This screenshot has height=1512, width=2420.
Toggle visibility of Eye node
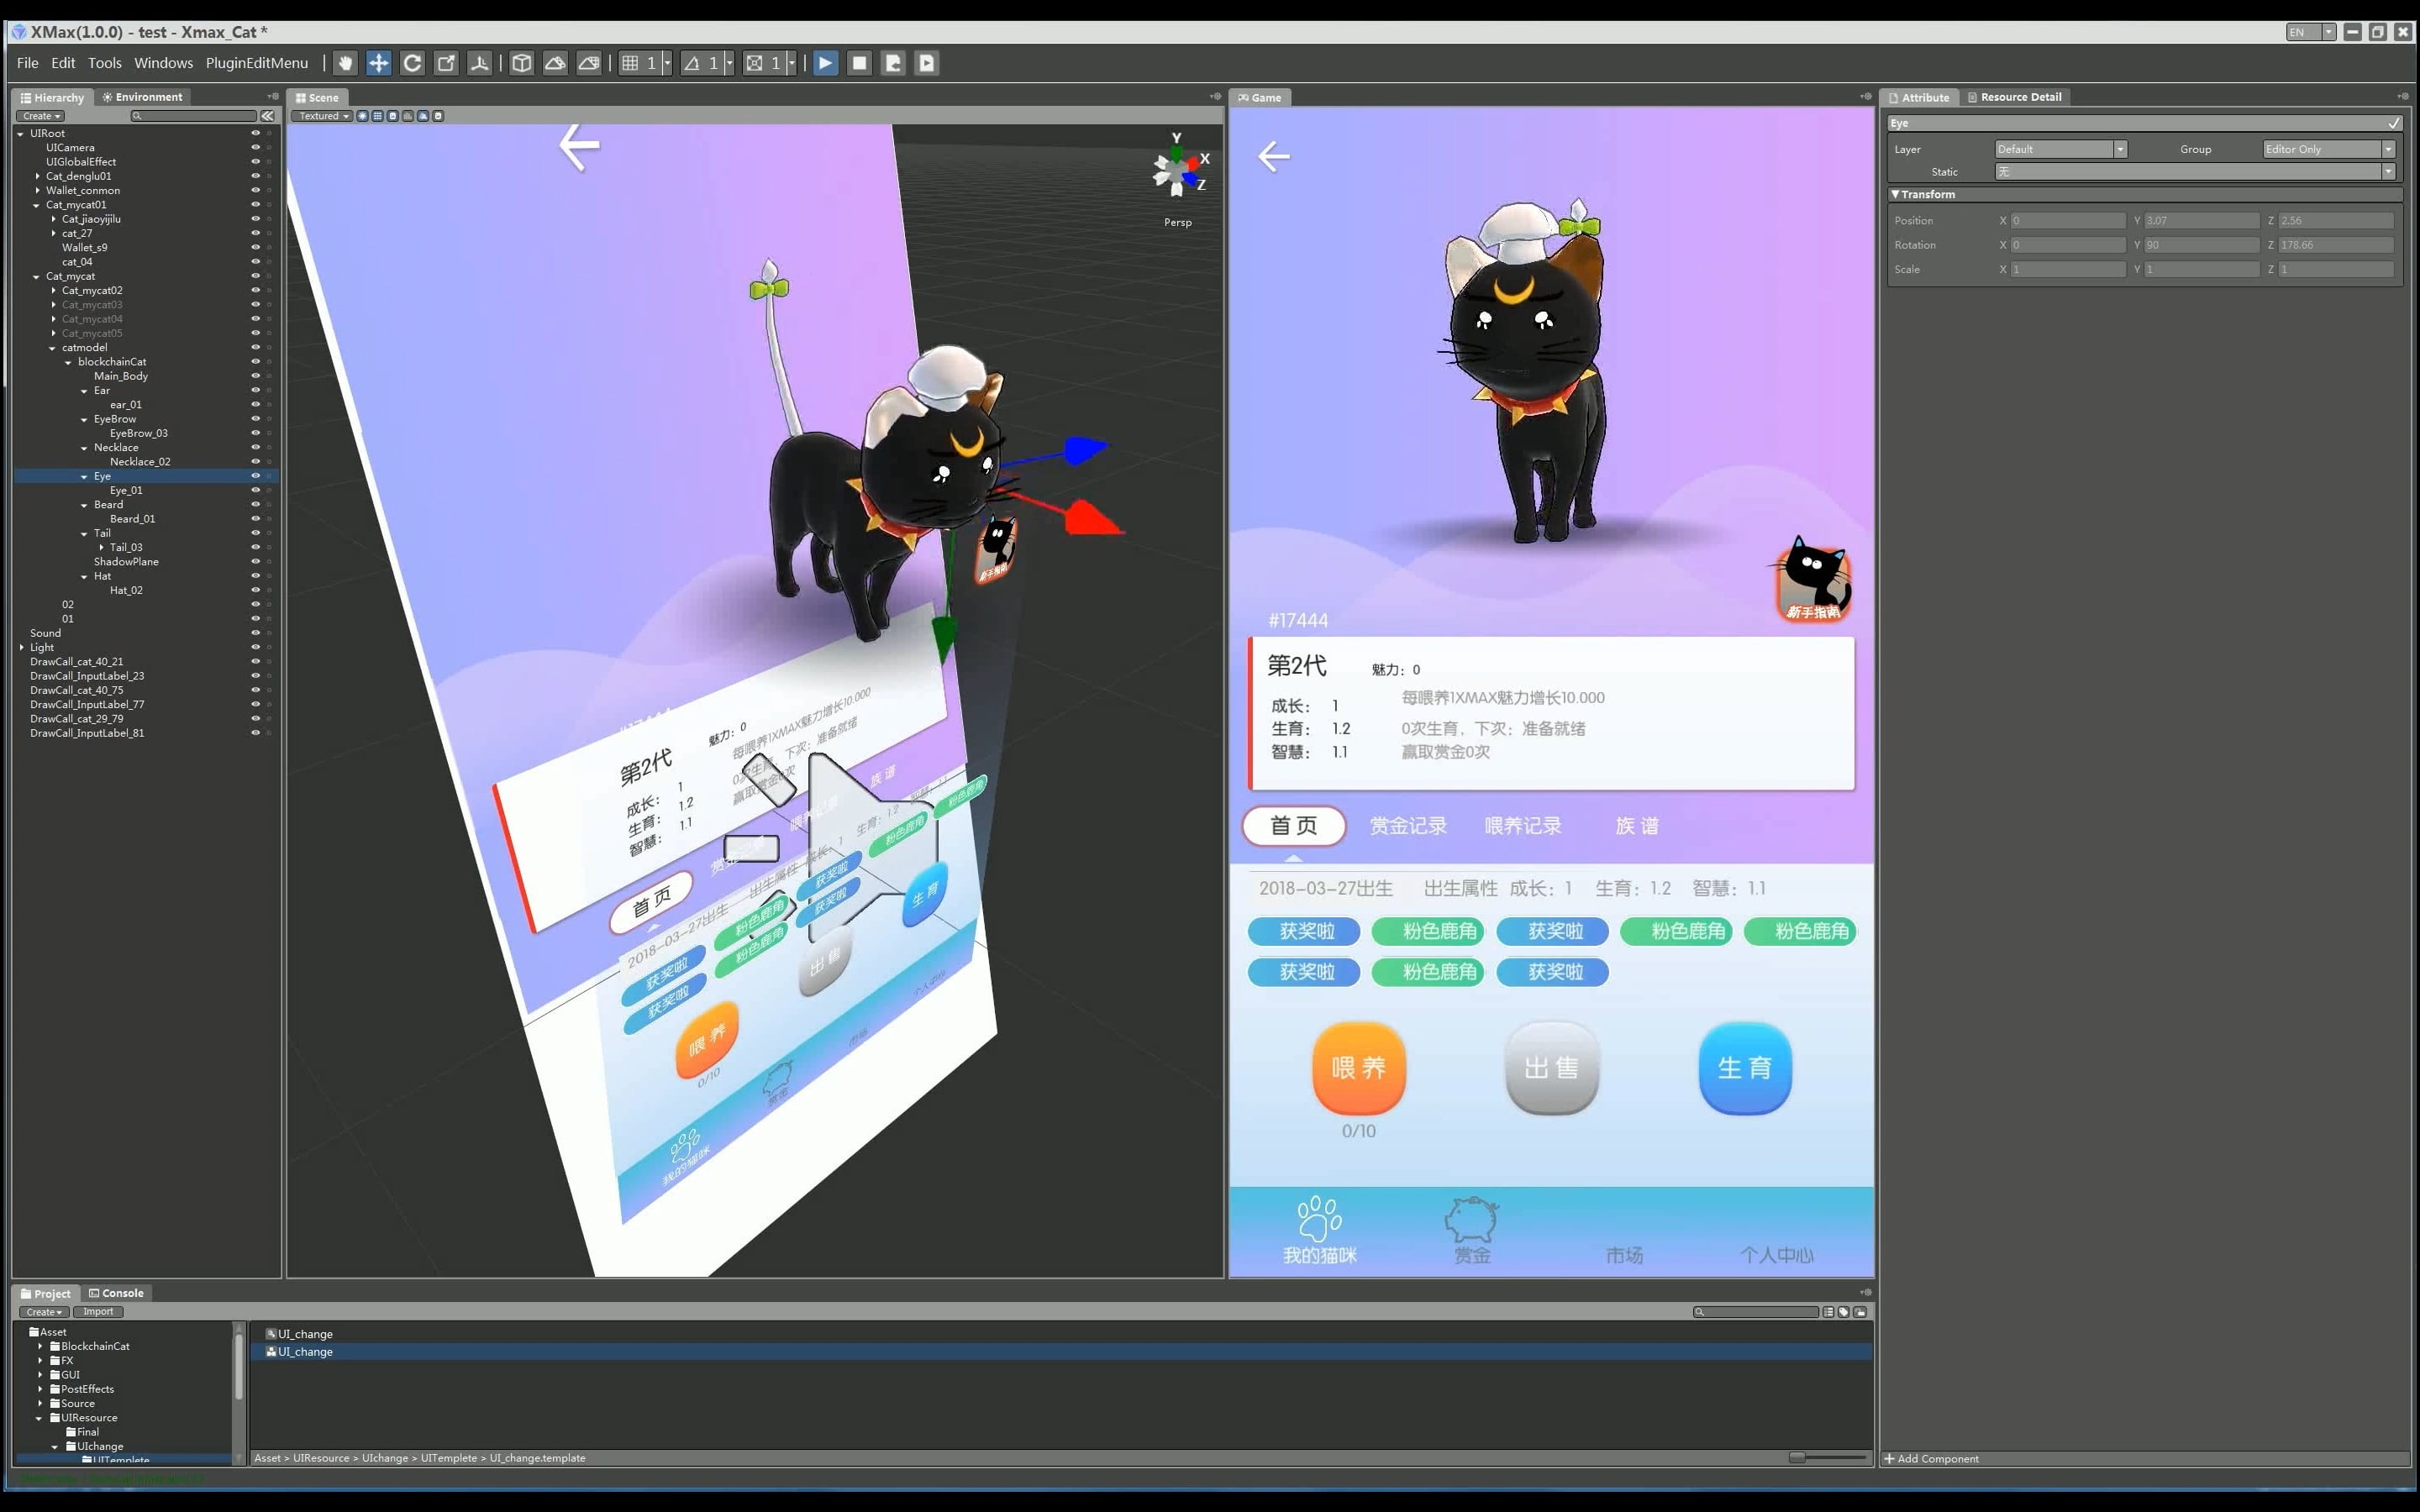pyautogui.click(x=255, y=476)
